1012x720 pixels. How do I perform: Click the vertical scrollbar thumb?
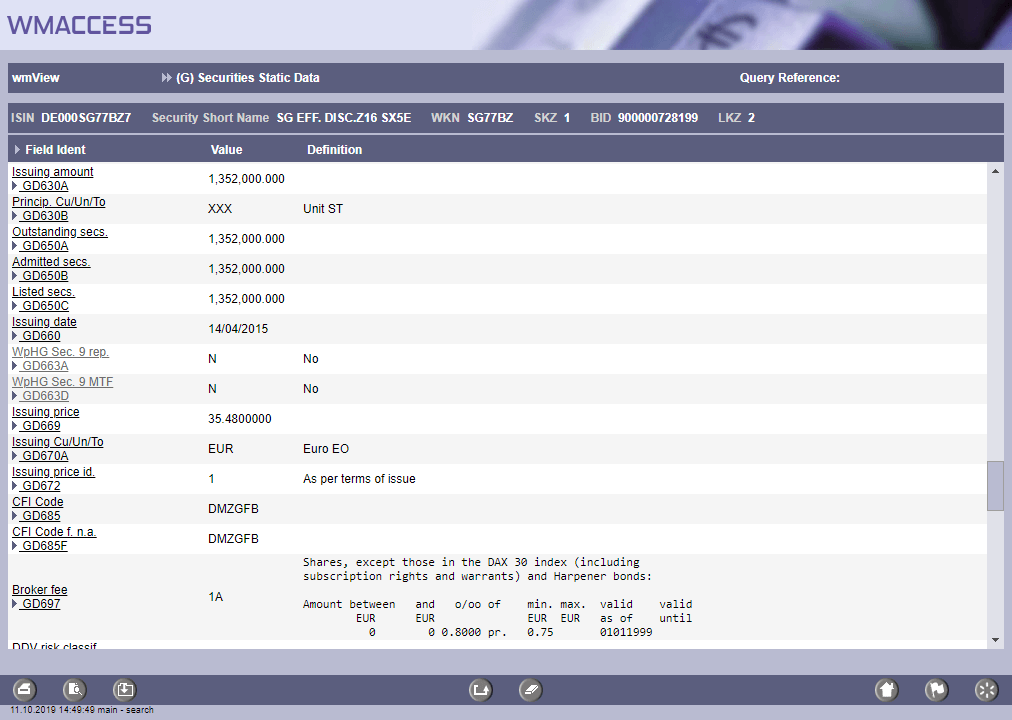(995, 486)
